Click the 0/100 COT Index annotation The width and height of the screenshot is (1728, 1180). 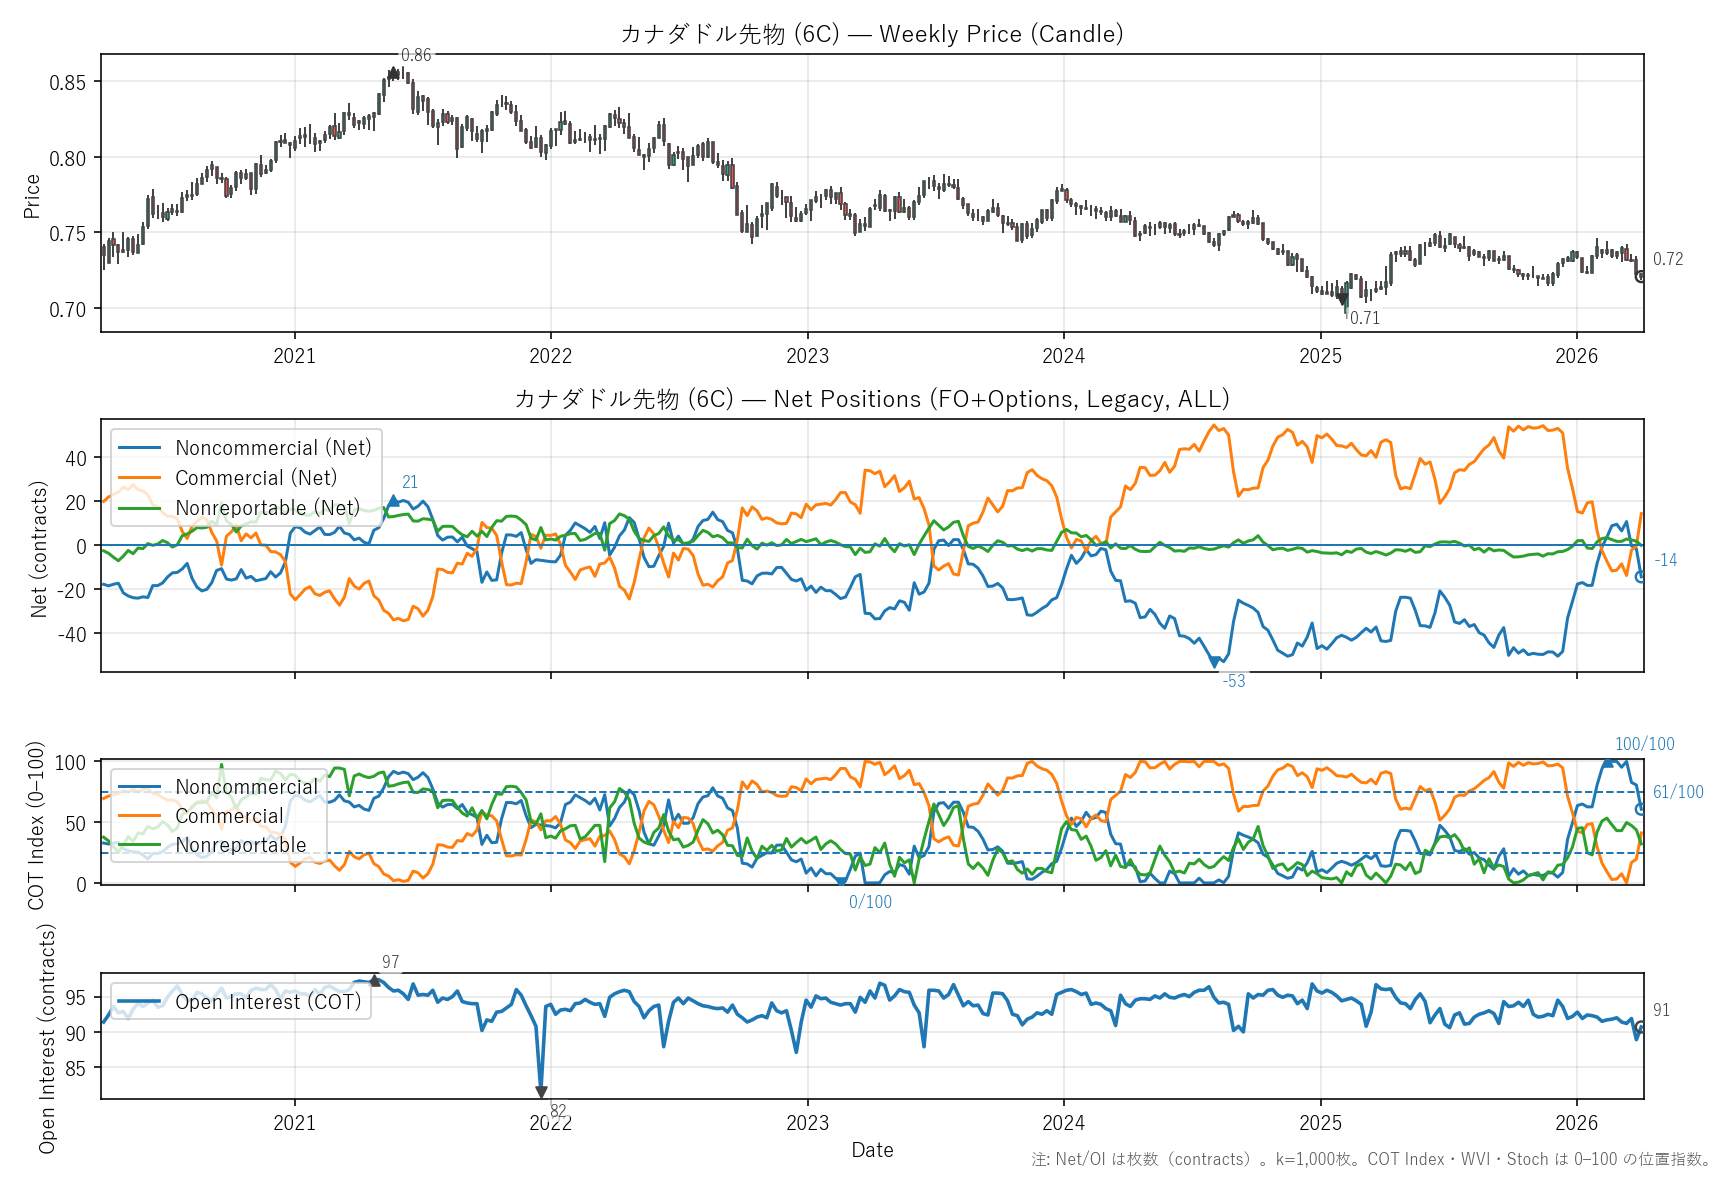tap(870, 902)
